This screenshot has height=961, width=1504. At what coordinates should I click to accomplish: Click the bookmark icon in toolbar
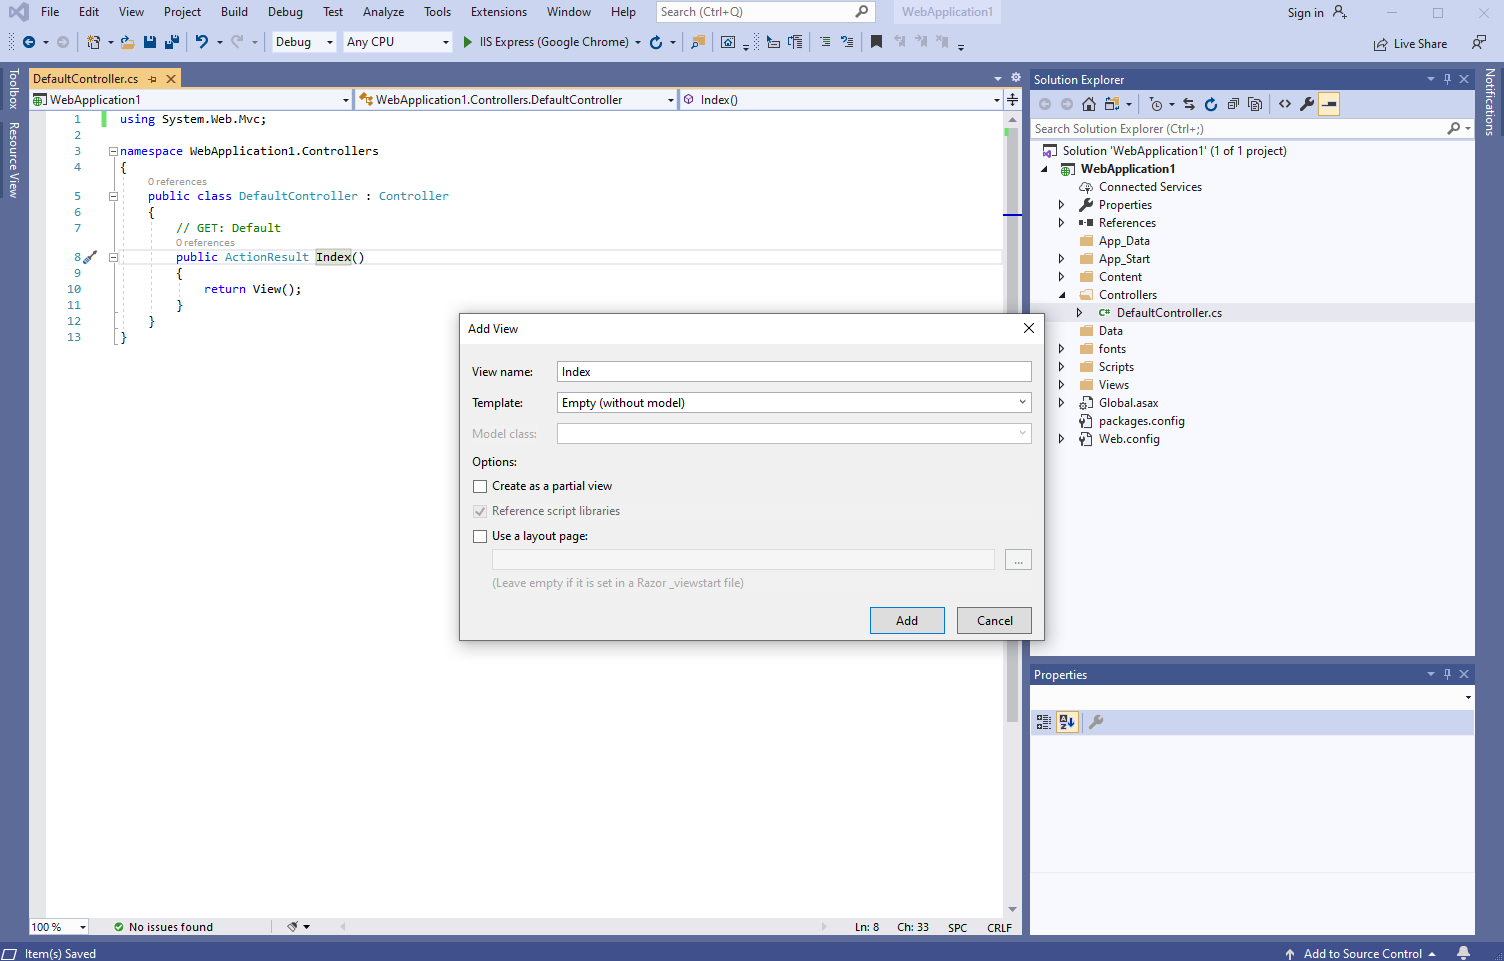[x=876, y=42]
